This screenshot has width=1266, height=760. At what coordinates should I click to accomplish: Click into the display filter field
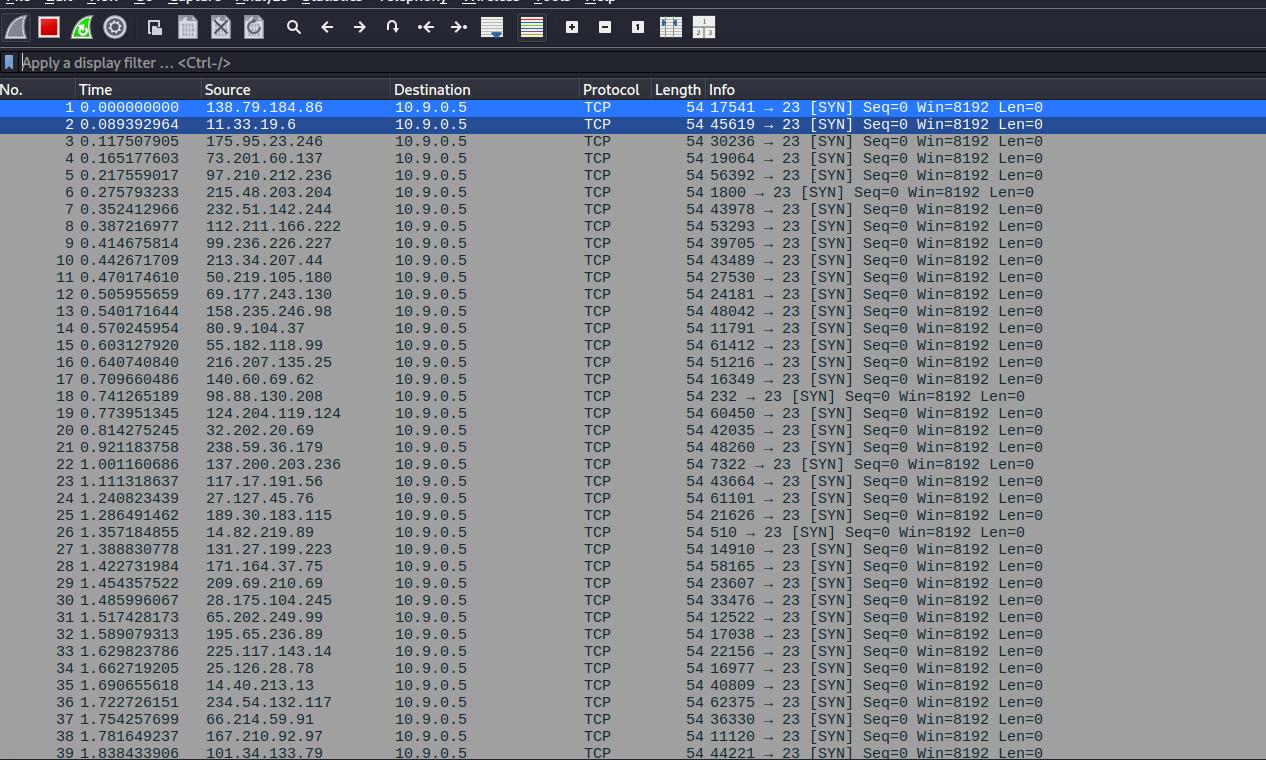[x=600, y=62]
